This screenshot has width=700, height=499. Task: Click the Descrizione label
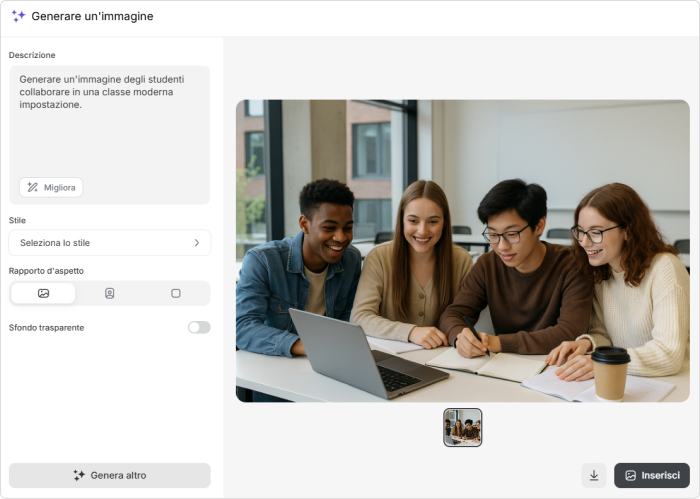[32, 55]
